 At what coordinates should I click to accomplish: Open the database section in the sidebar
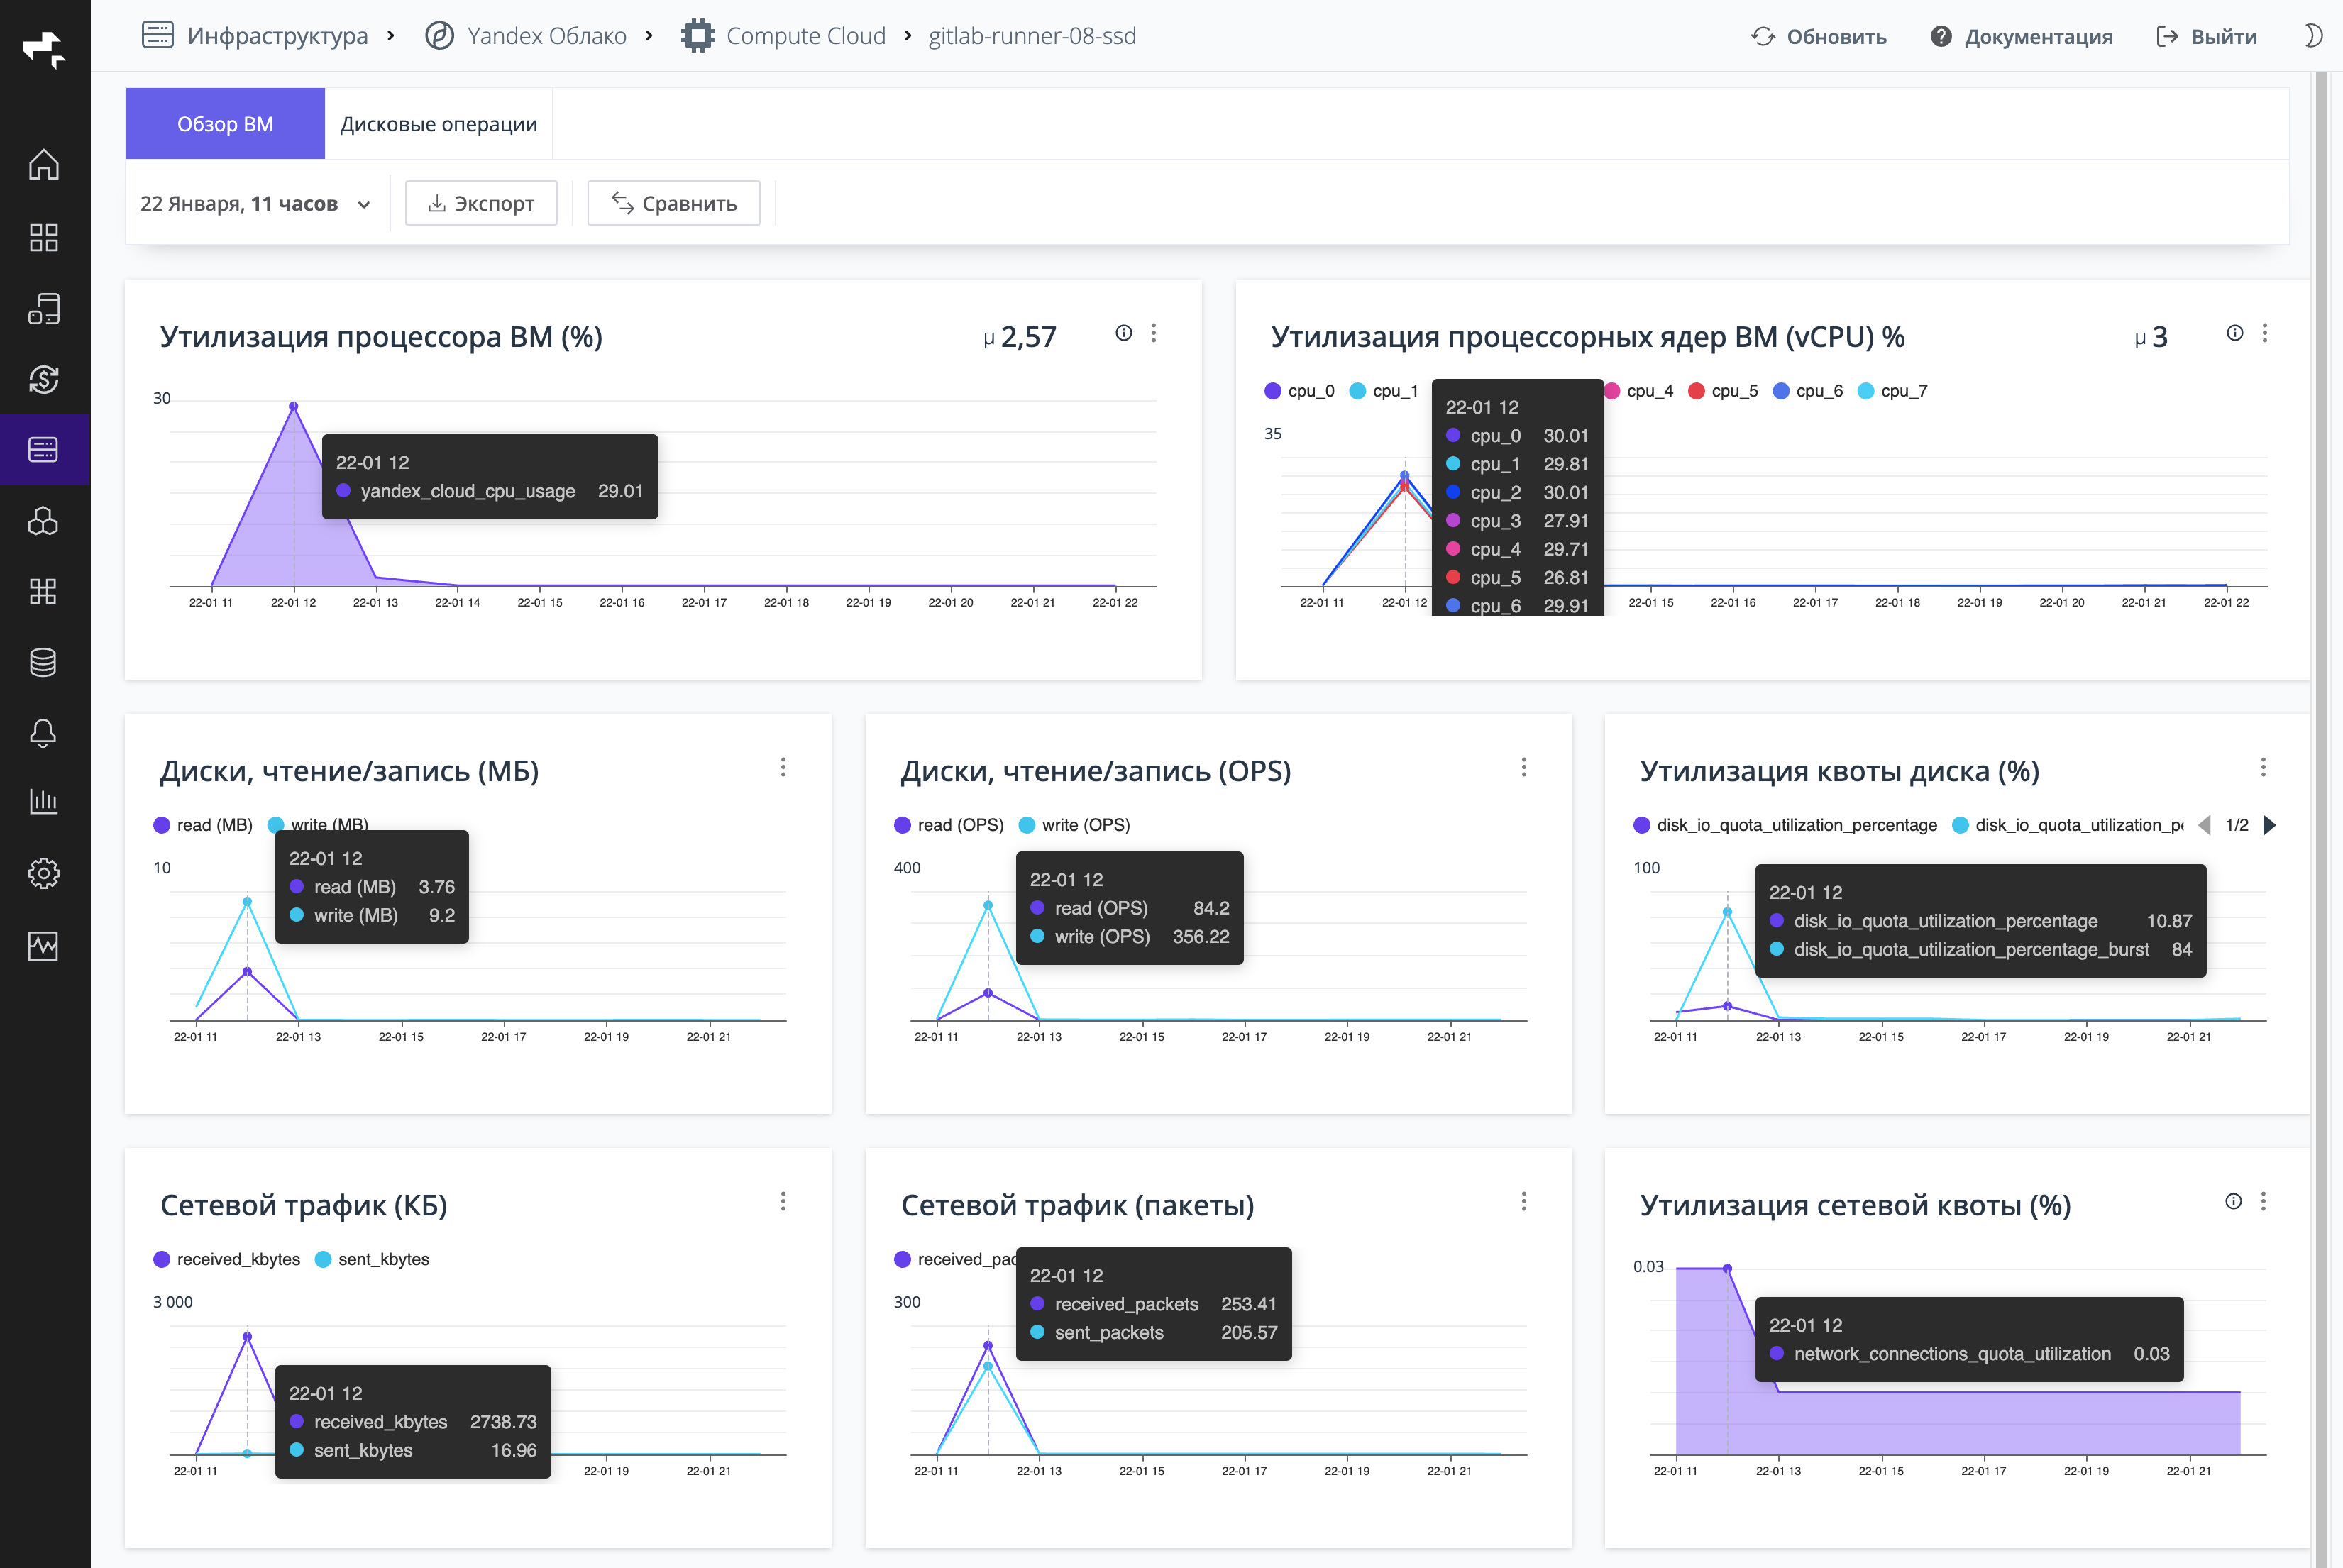coord(44,662)
